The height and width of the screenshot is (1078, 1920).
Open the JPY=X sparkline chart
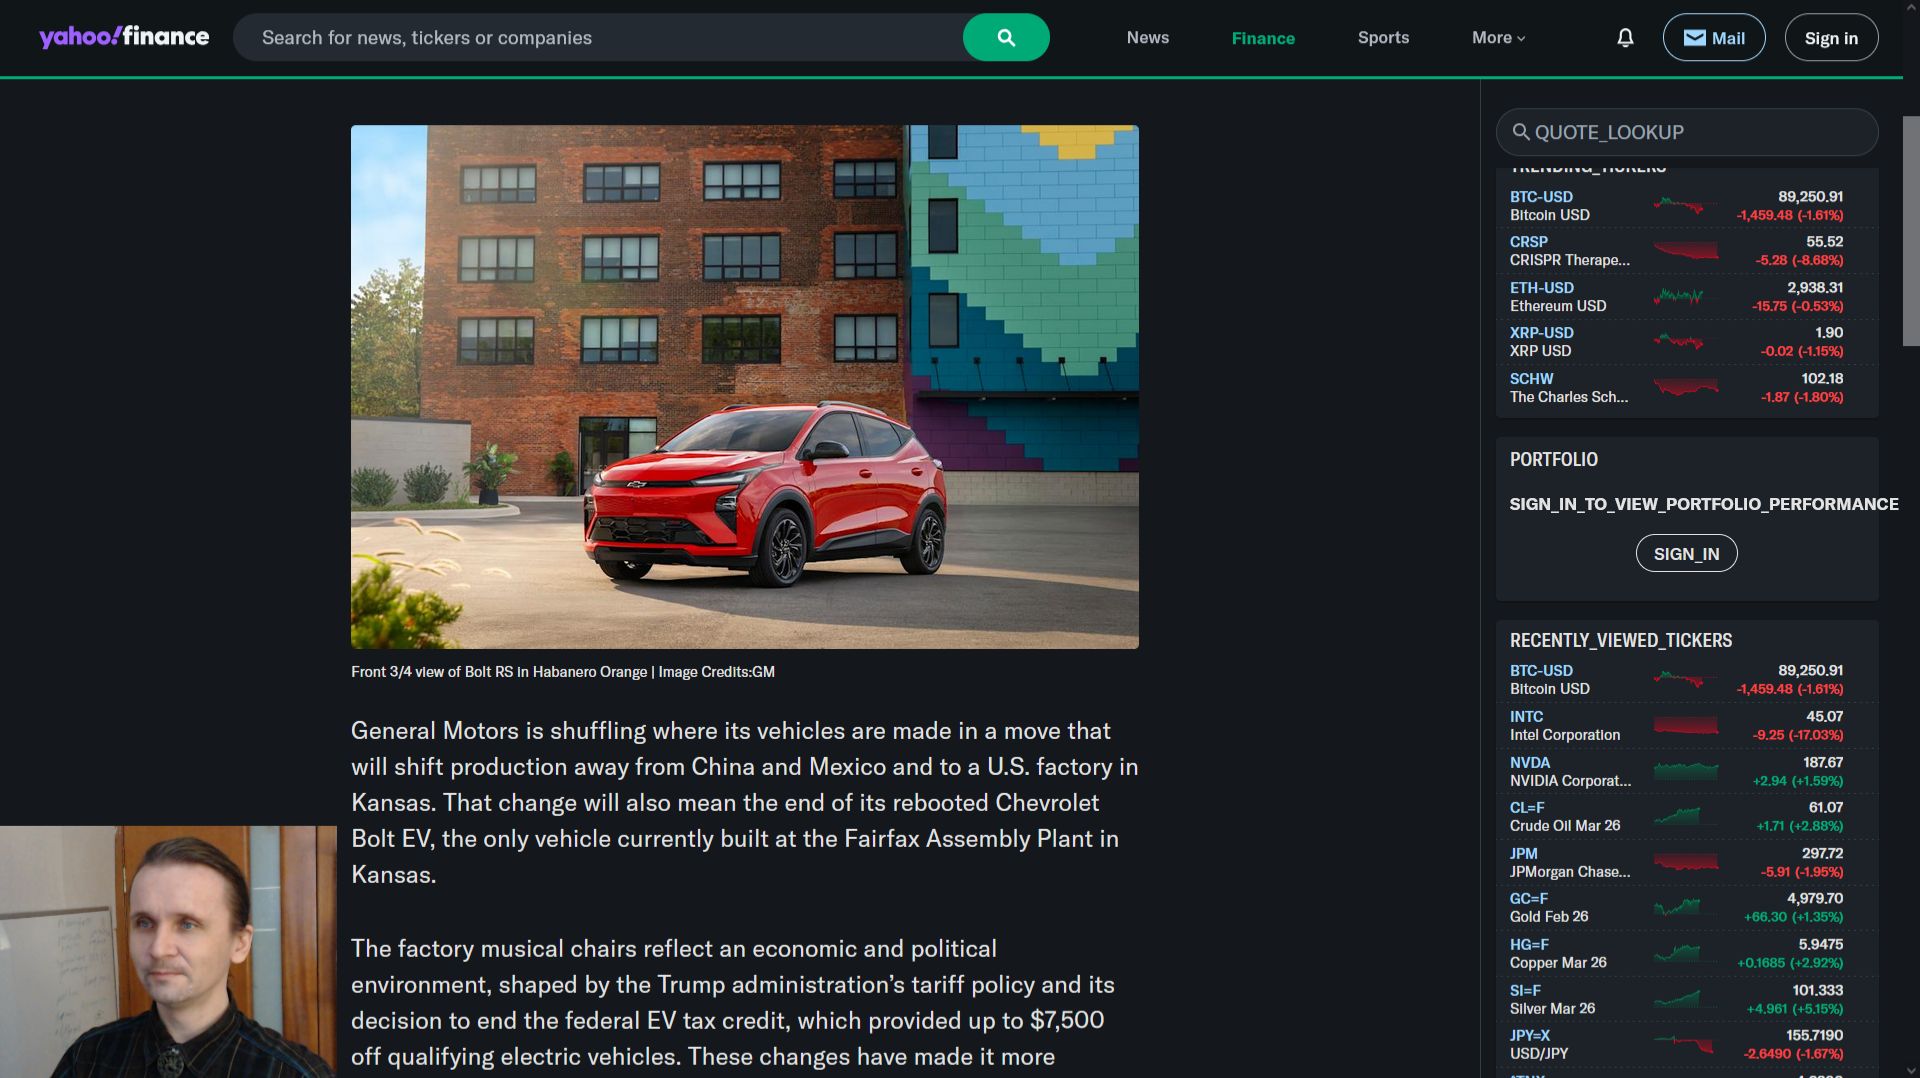click(1684, 1045)
